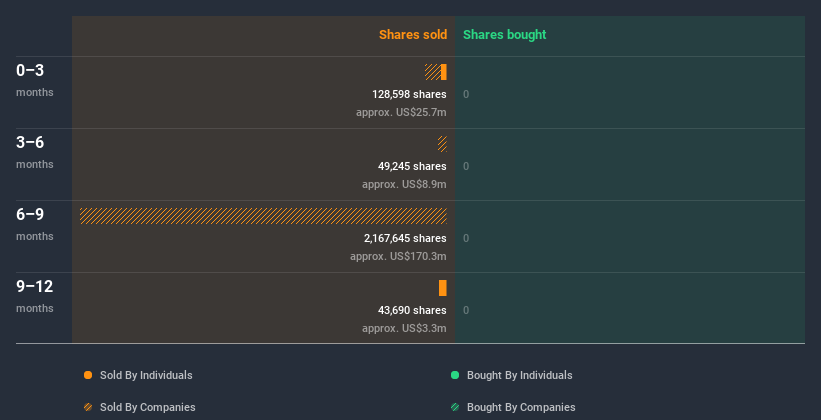The height and width of the screenshot is (420, 821).
Task: Click the hatched bar segment in 0–3 months
Action: pos(433,72)
